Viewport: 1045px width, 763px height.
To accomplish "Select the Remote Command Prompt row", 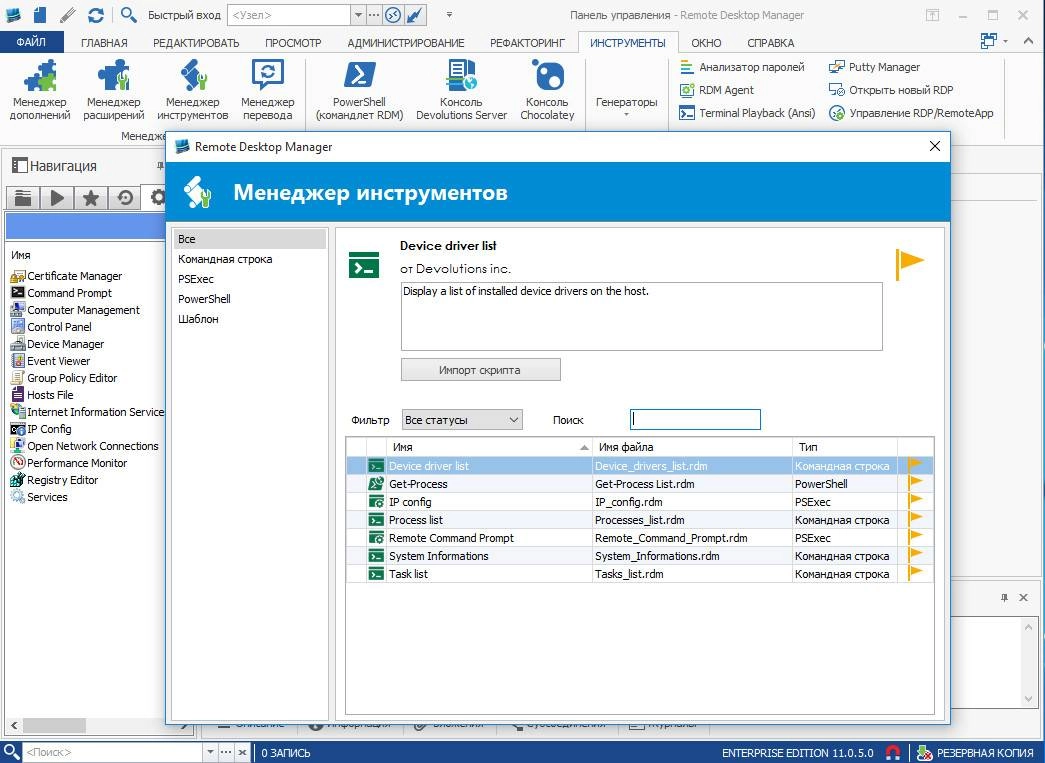I will coord(640,538).
